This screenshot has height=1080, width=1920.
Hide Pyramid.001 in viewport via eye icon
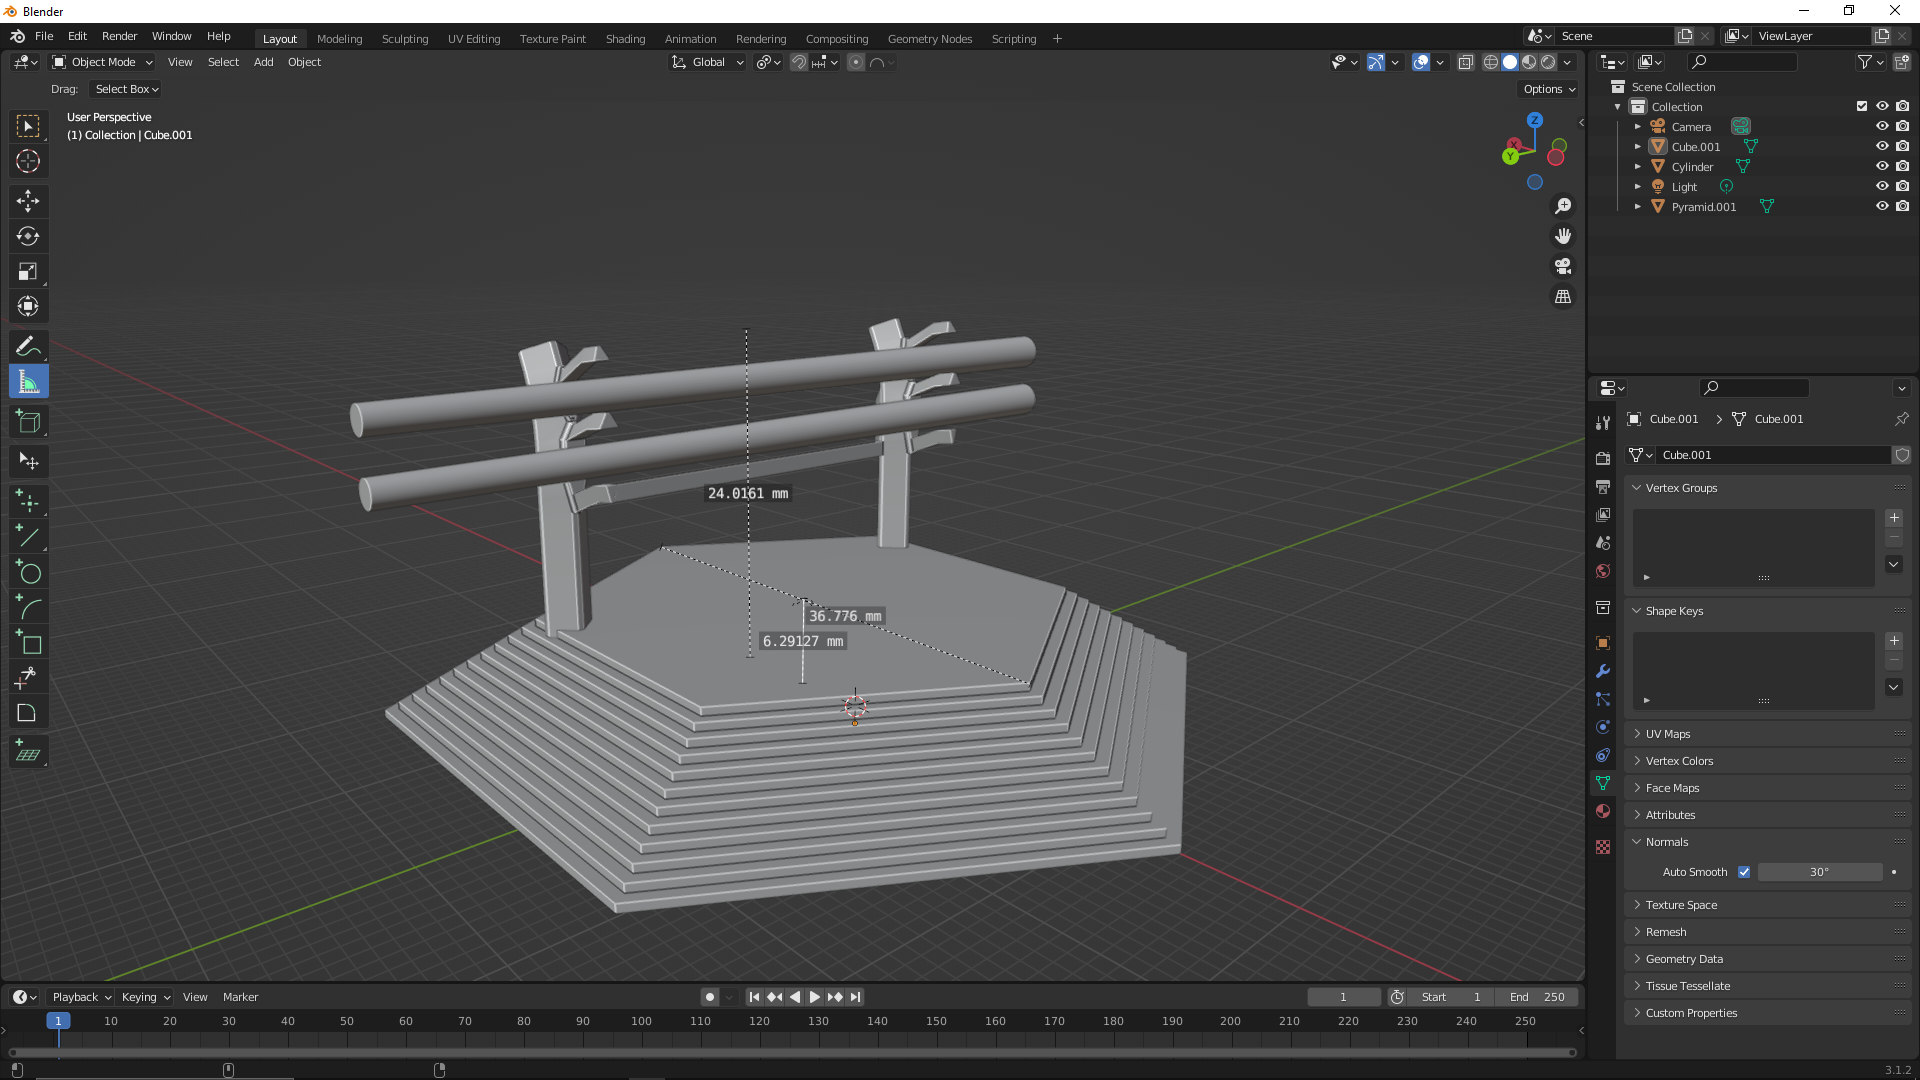(x=1882, y=206)
